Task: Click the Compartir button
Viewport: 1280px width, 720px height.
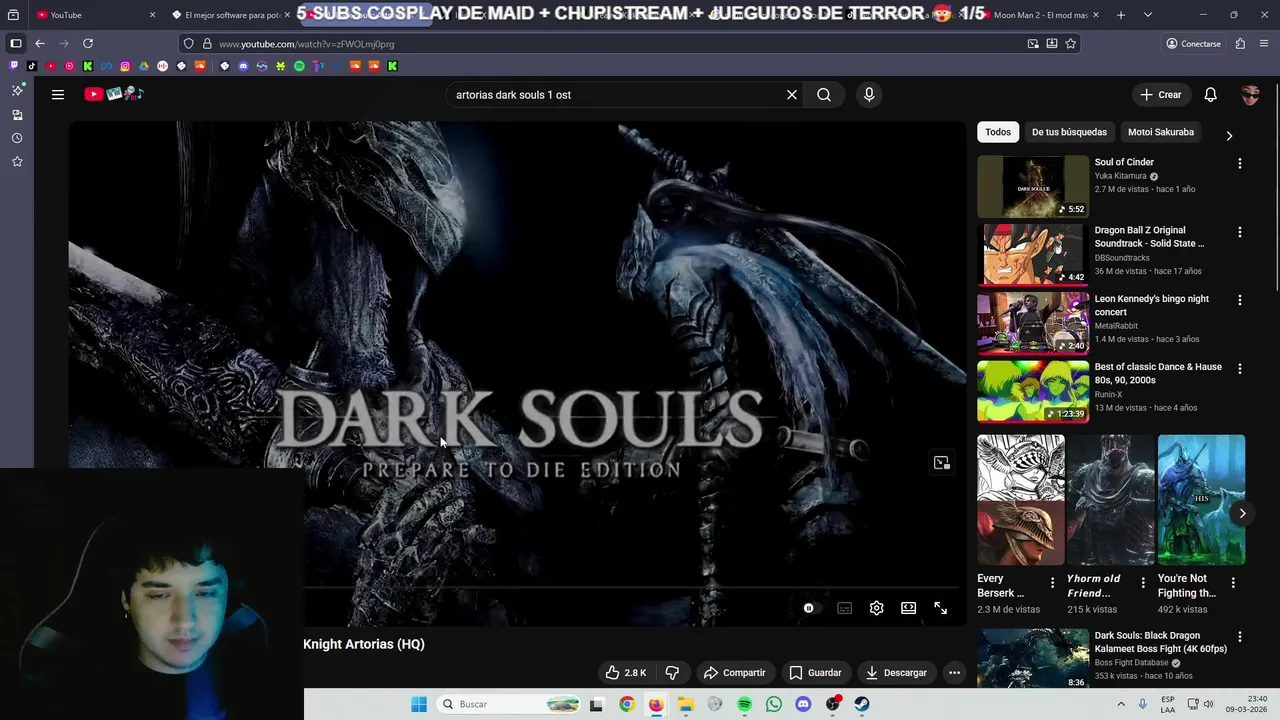Action: click(x=734, y=672)
